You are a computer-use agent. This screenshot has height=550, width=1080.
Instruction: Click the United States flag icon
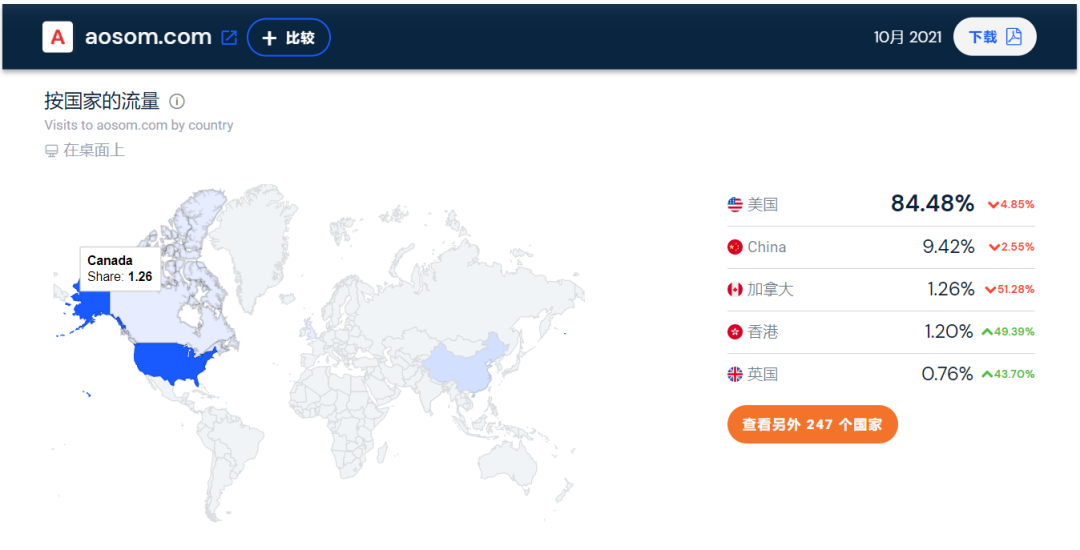click(x=735, y=204)
